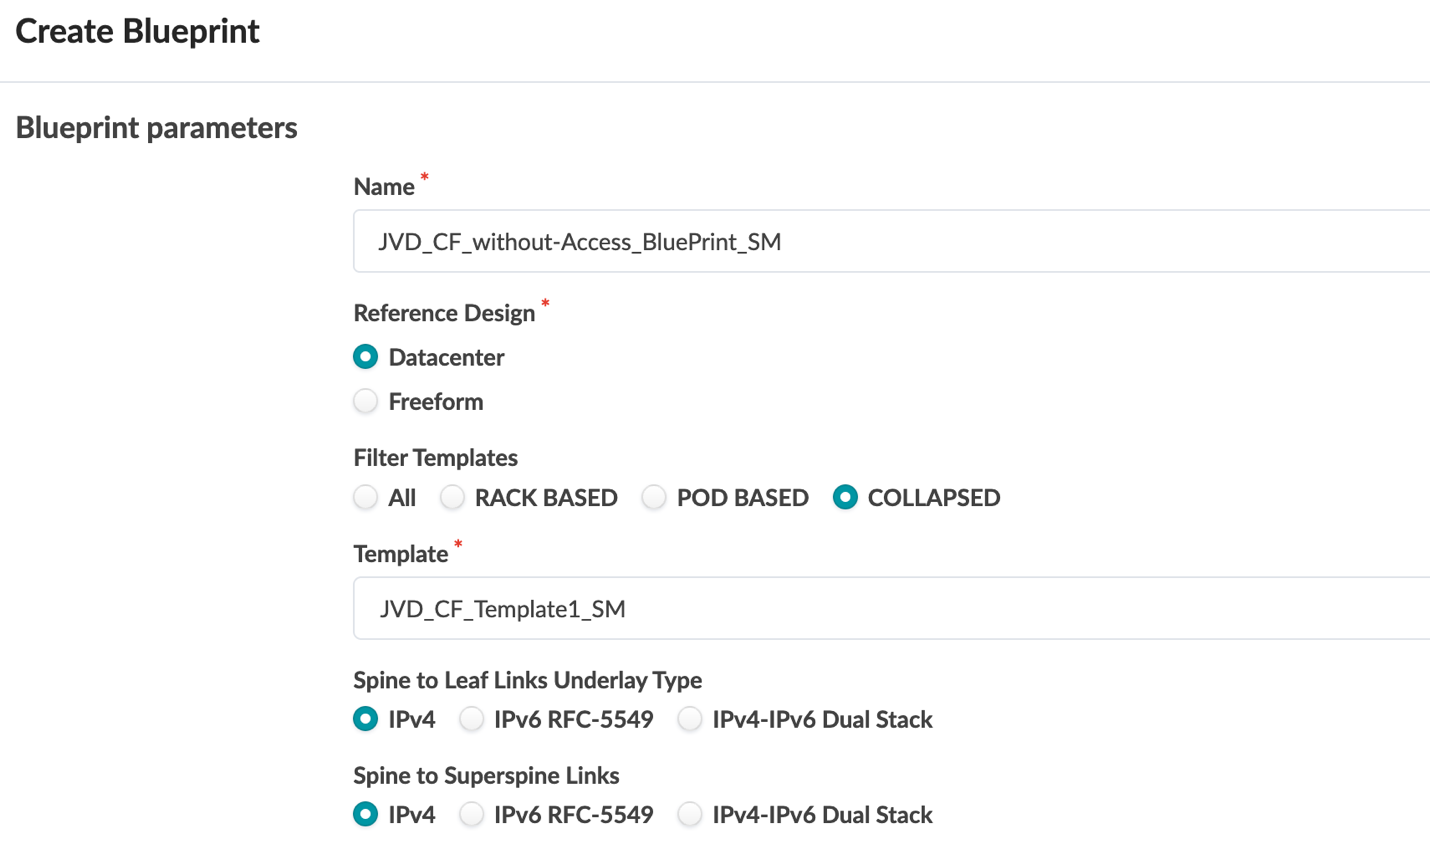
Task: Select the COLLAPSED template filter
Action: [845, 497]
